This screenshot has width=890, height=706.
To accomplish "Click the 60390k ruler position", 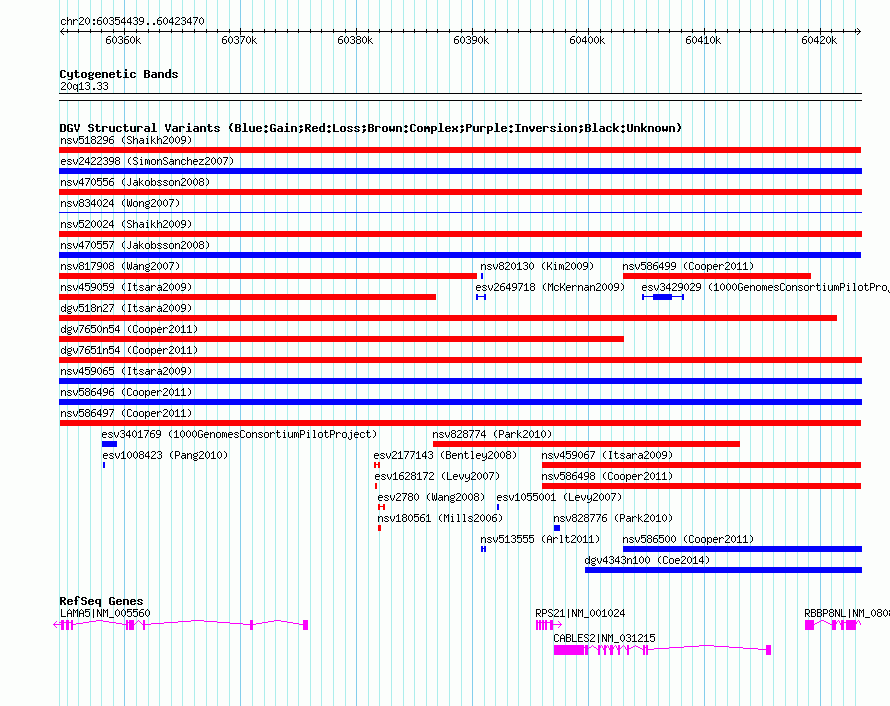I will [471, 40].
